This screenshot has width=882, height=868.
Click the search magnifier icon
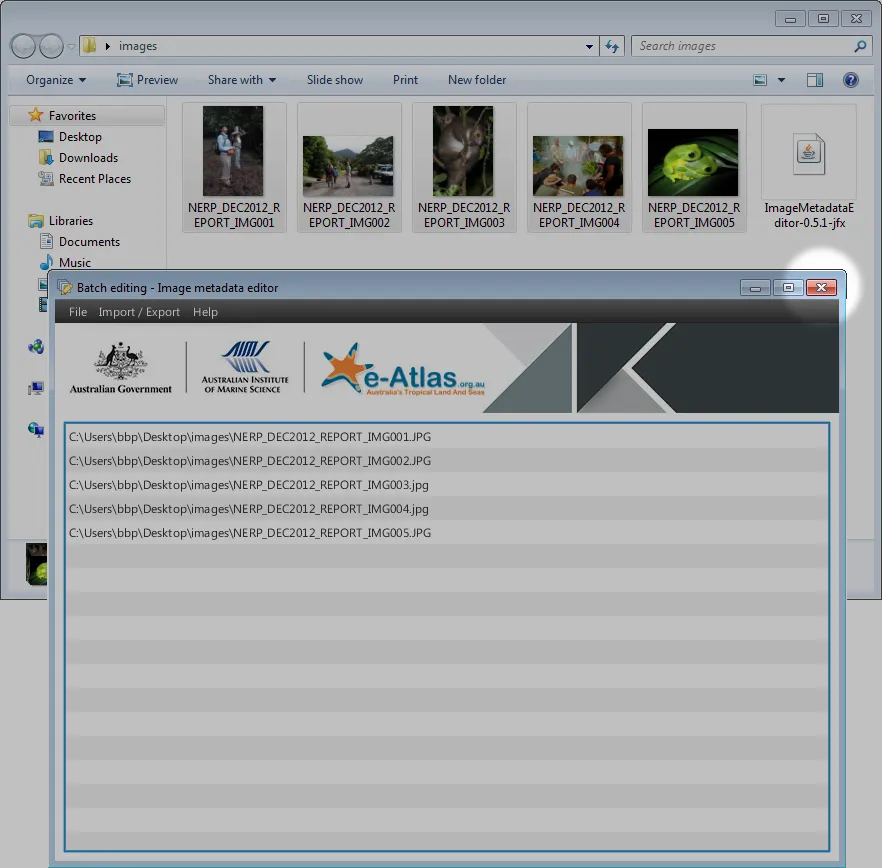point(860,46)
